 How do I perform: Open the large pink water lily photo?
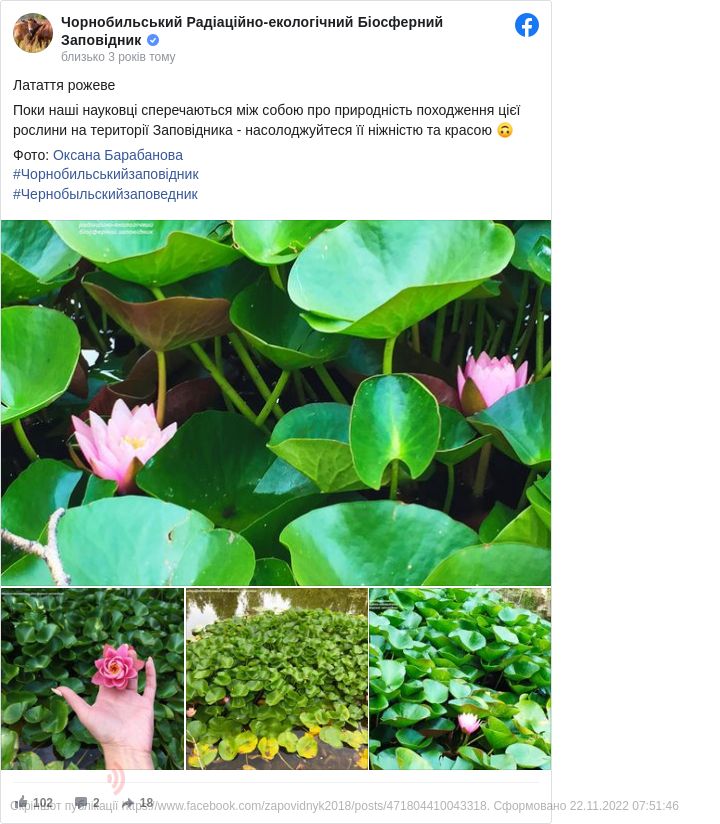click(x=276, y=403)
